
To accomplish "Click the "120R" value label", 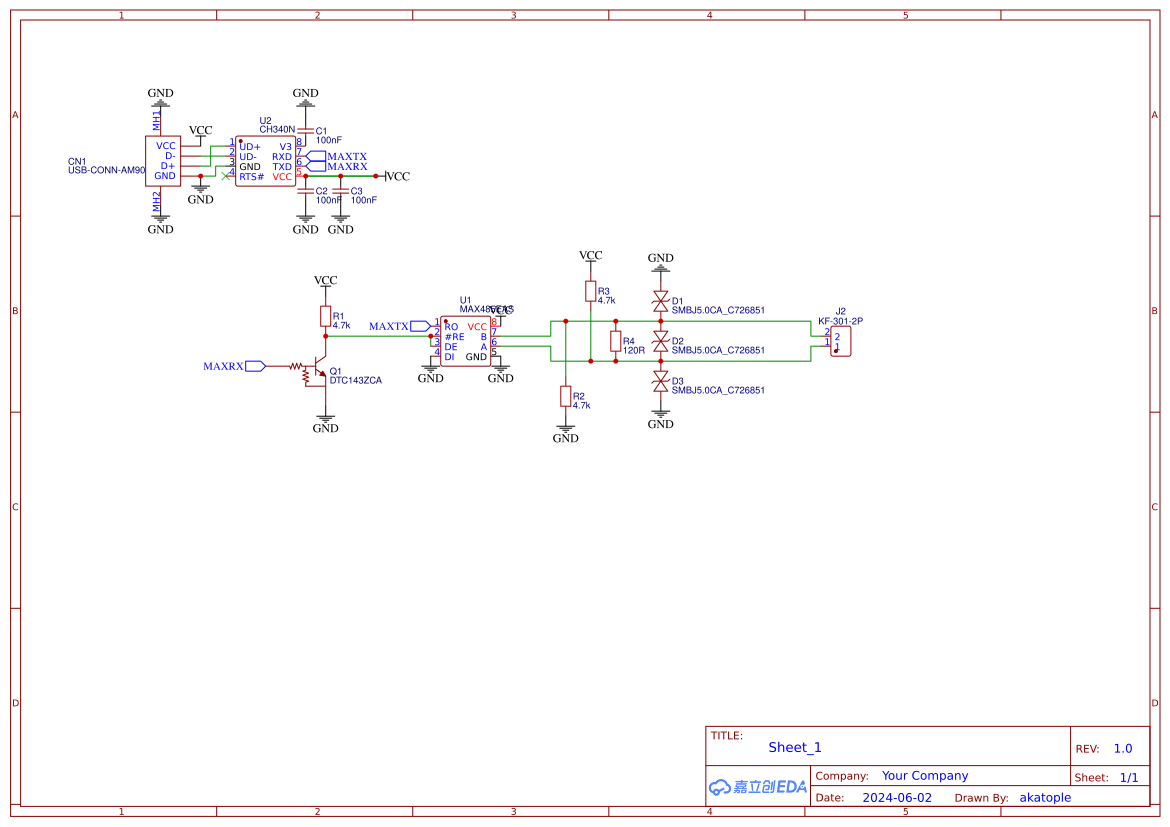I will pyautogui.click(x=634, y=350).
